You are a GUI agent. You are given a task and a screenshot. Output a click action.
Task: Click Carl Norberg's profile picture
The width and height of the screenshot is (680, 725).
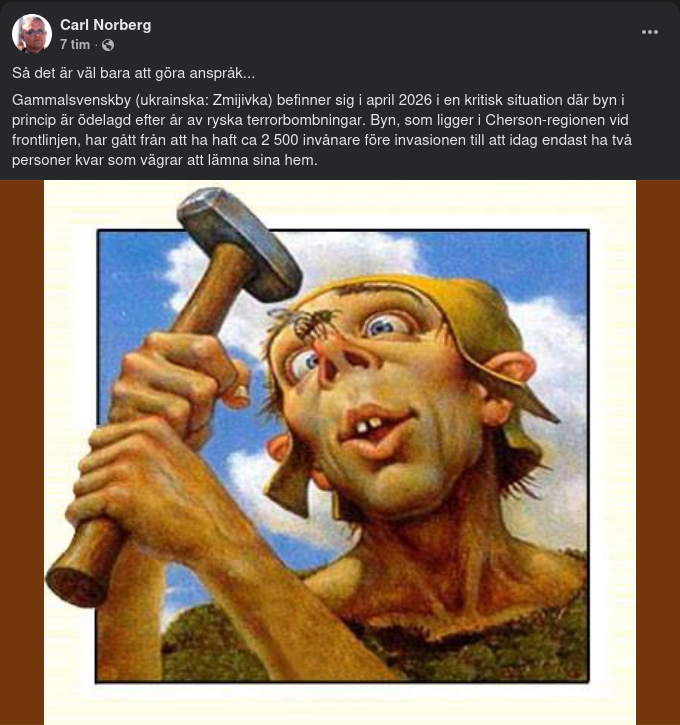pyautogui.click(x=32, y=34)
